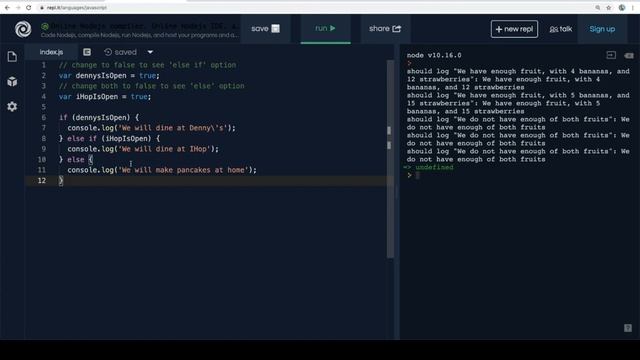Click the editor vertical scrollbar
The image size is (640, 360).
pyautogui.click(x=390, y=159)
